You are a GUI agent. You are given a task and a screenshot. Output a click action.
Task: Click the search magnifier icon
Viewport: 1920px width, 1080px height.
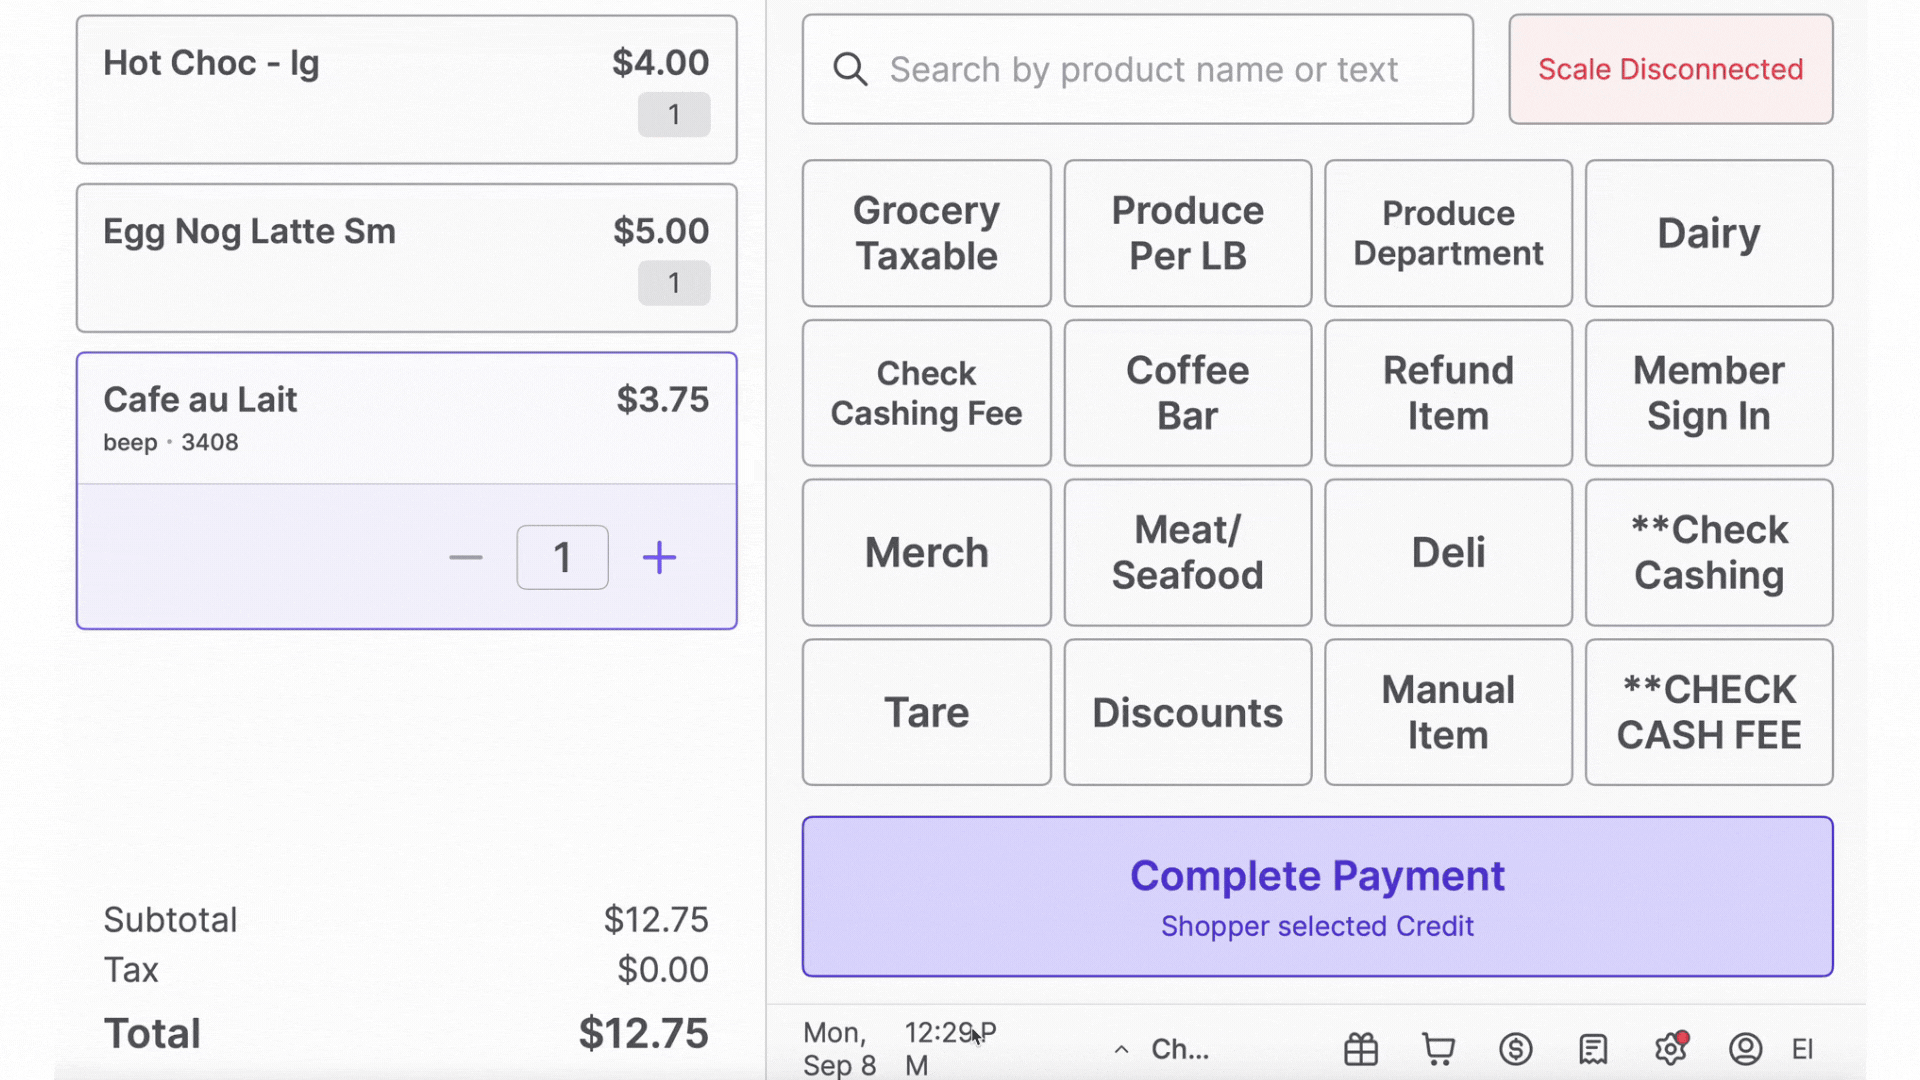pyautogui.click(x=850, y=69)
